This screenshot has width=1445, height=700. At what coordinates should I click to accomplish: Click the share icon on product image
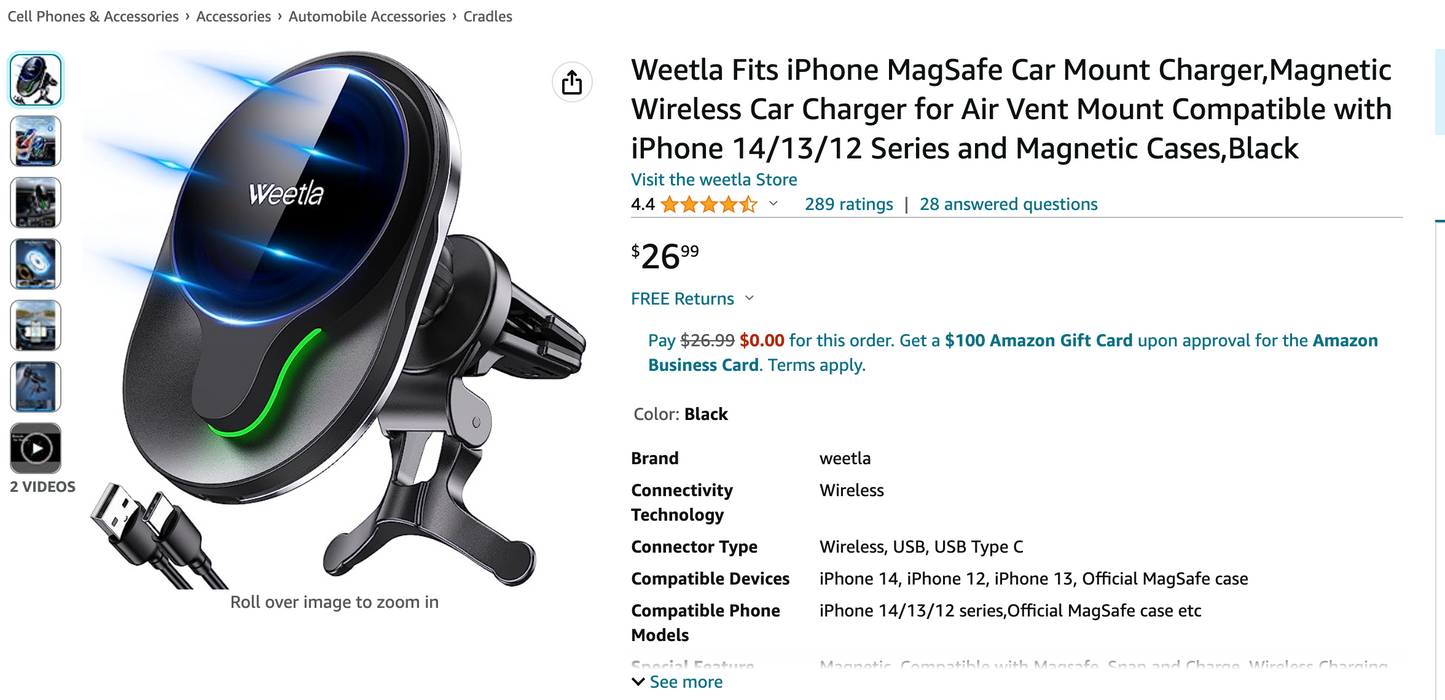pos(572,82)
